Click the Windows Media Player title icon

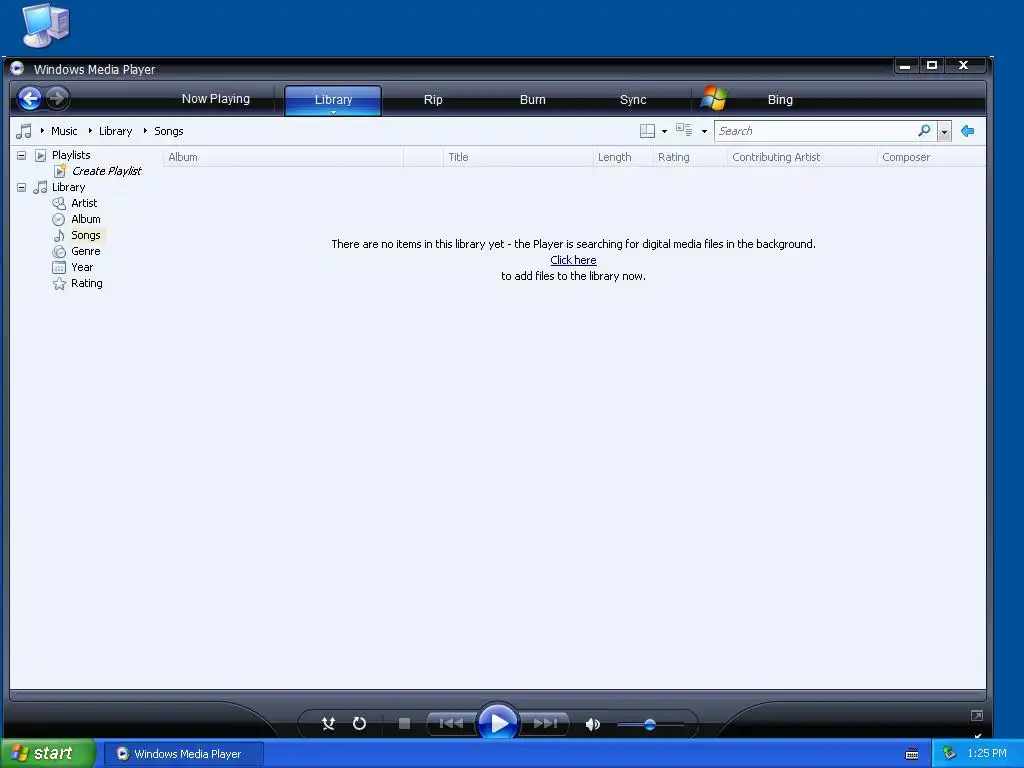[x=18, y=68]
